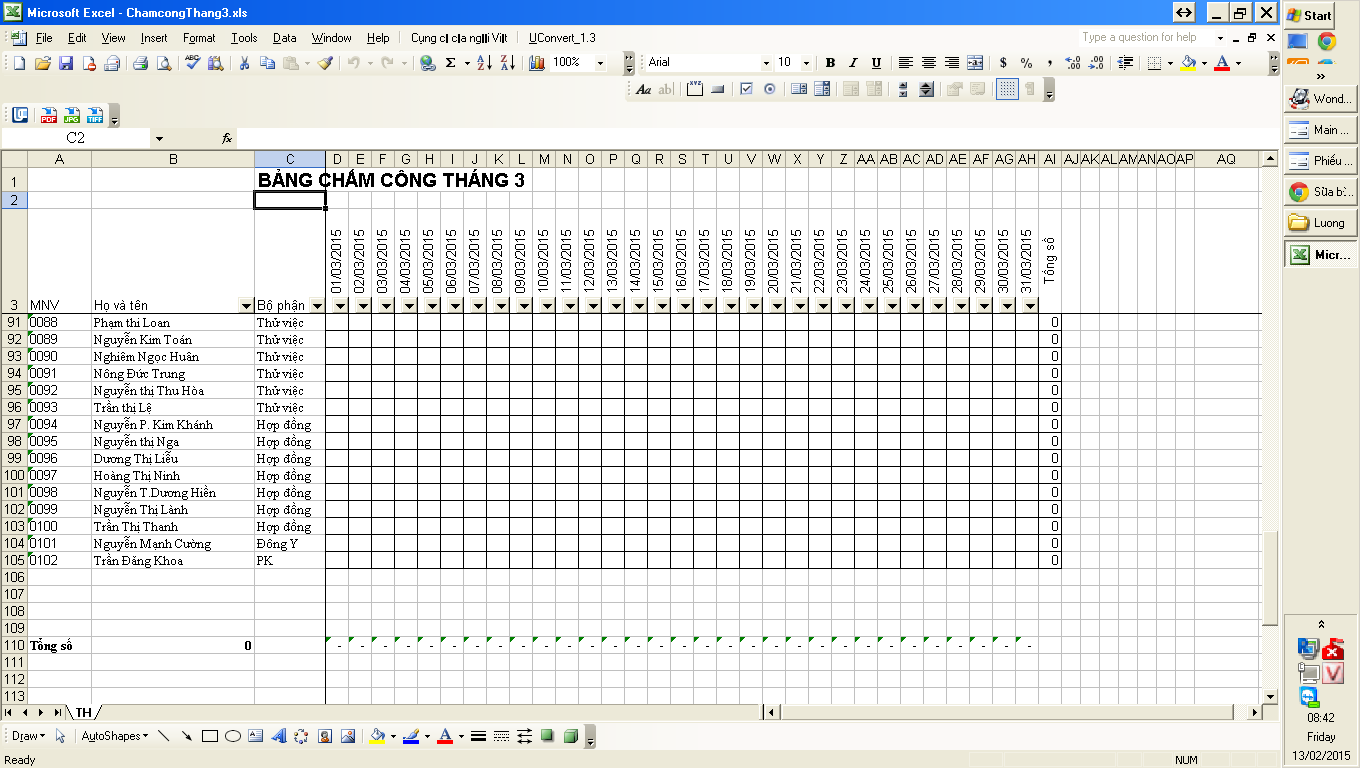Open the Windows Start button
Image resolution: width=1360 pixels, height=768 pixels.
tap(1309, 15)
